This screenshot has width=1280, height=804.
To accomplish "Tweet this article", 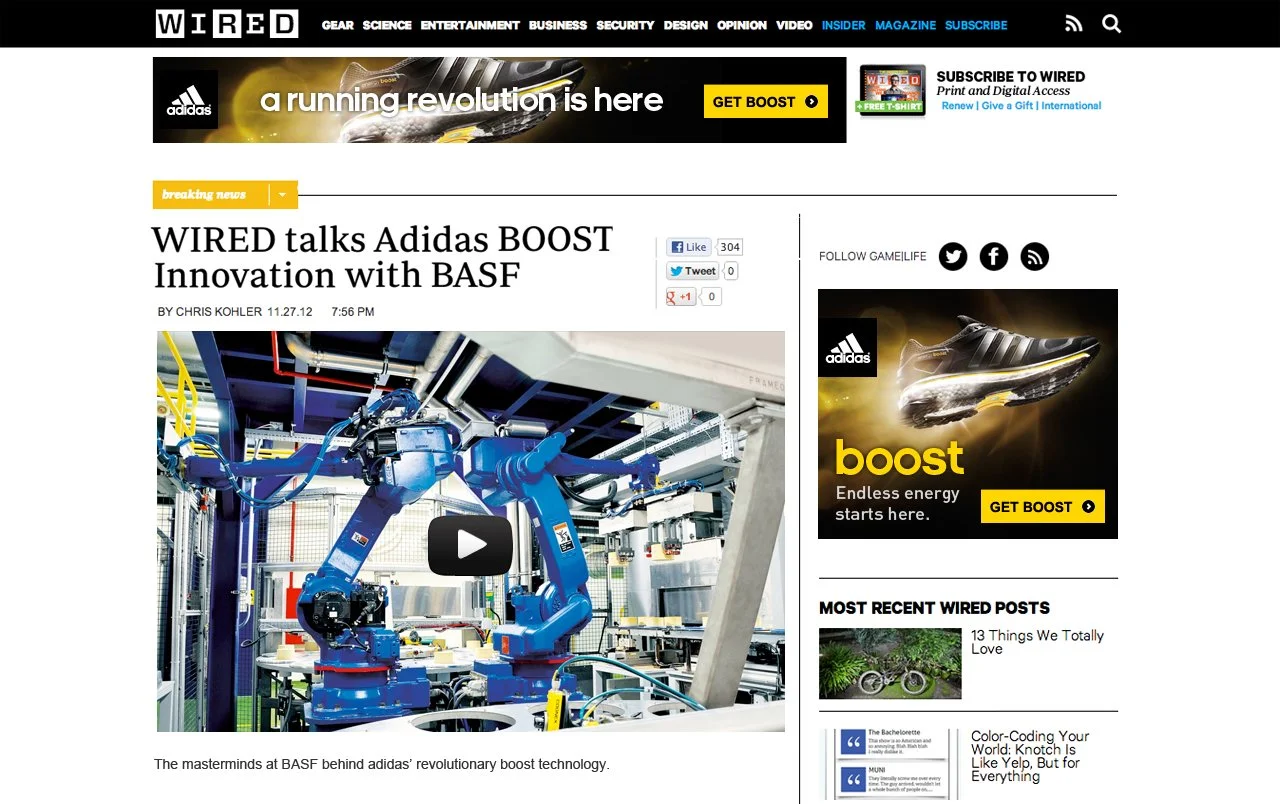I will 692,271.
